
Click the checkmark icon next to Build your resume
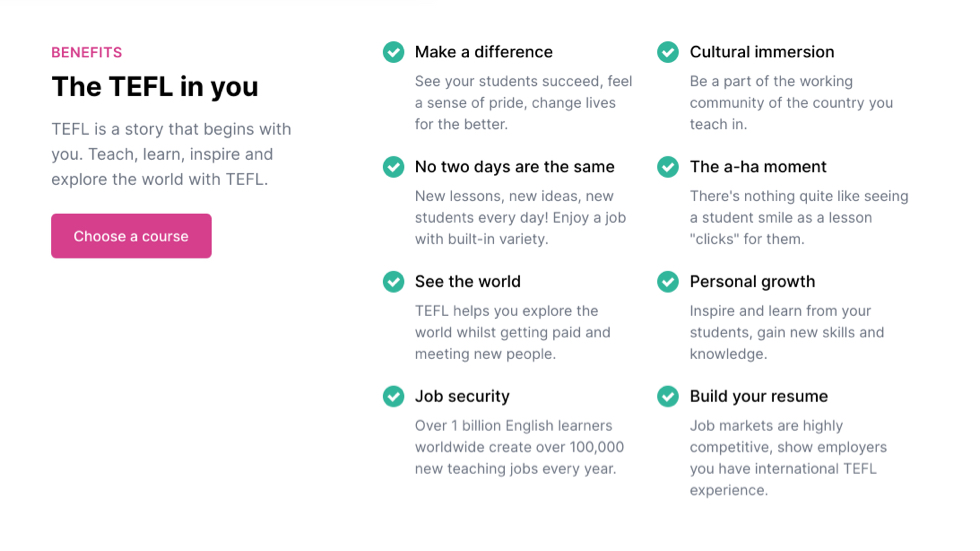[x=668, y=397]
